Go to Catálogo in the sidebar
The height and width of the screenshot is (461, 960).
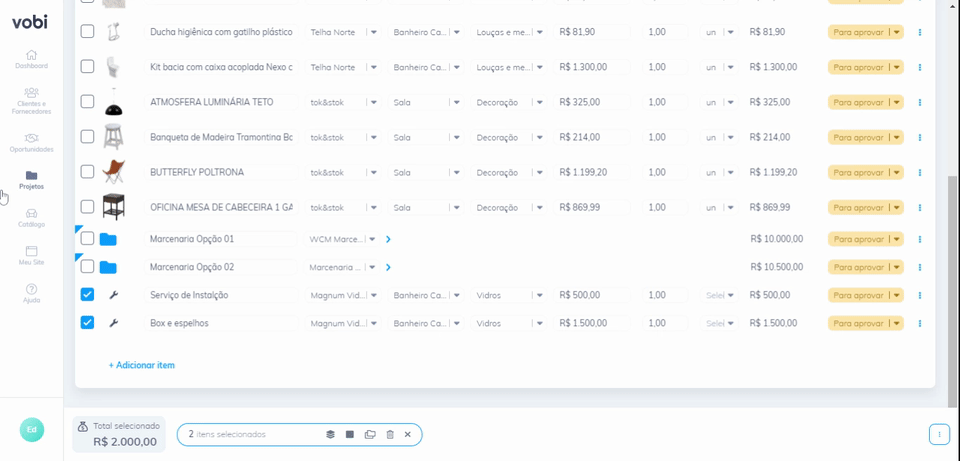[x=31, y=218]
